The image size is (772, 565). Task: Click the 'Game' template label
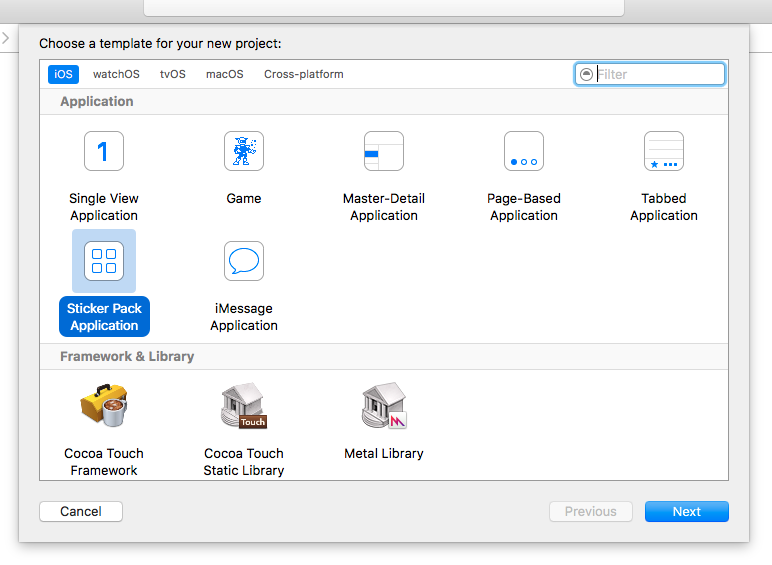(x=244, y=198)
